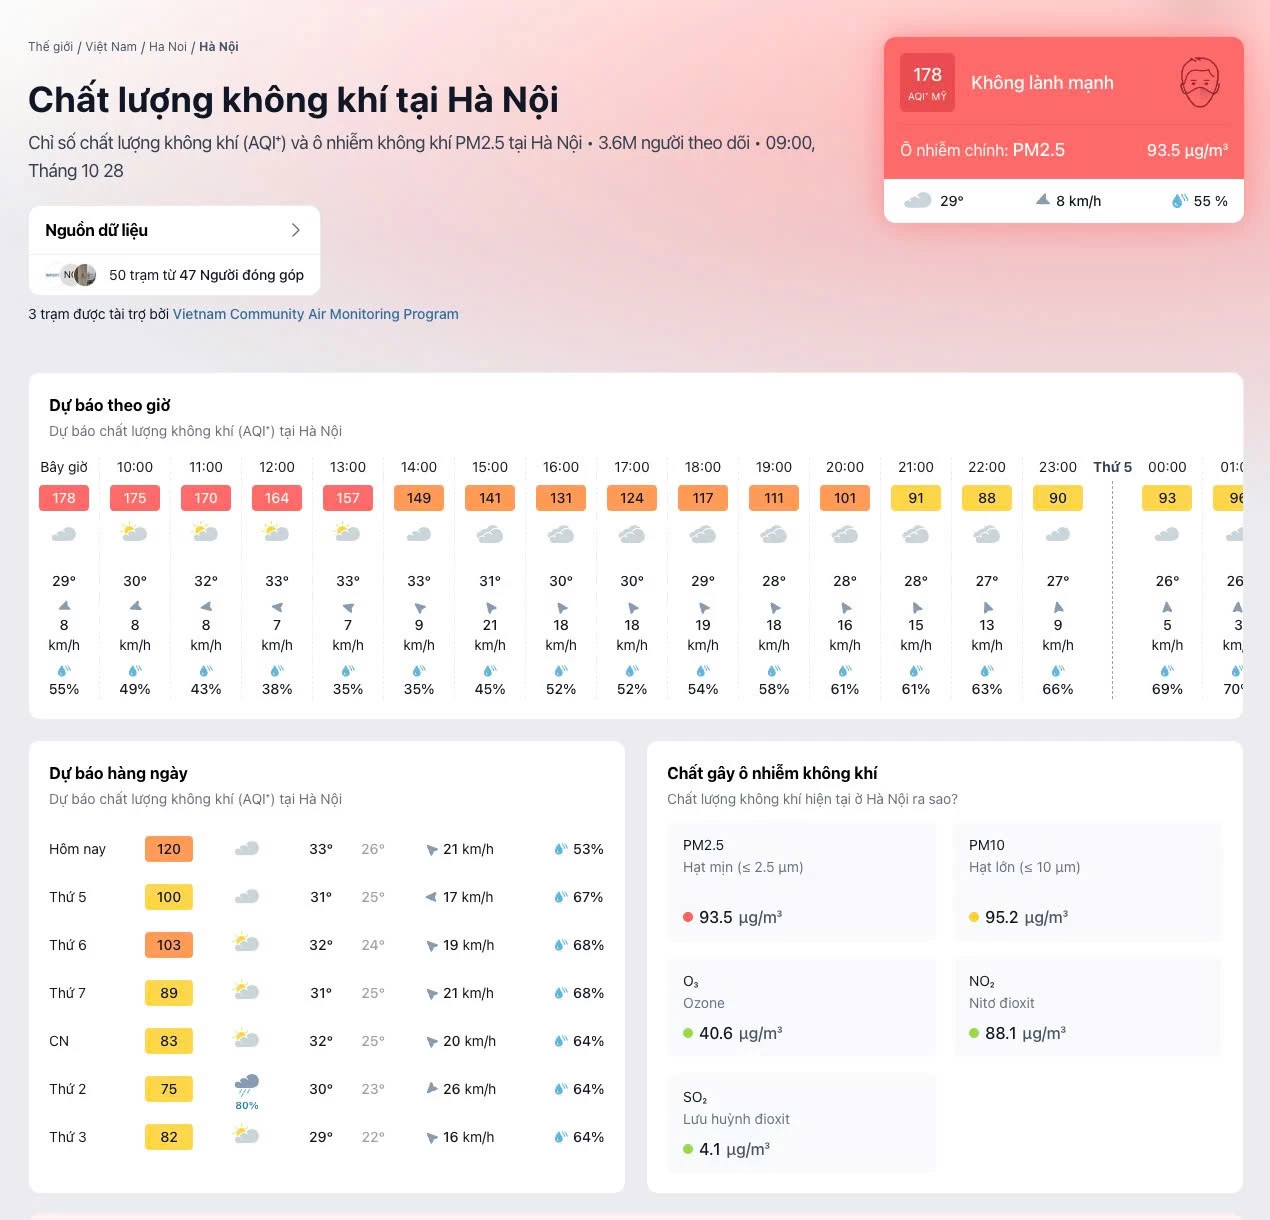Click 'Dự báo theo giờ' section heading
The height and width of the screenshot is (1220, 1270).
pyautogui.click(x=110, y=405)
